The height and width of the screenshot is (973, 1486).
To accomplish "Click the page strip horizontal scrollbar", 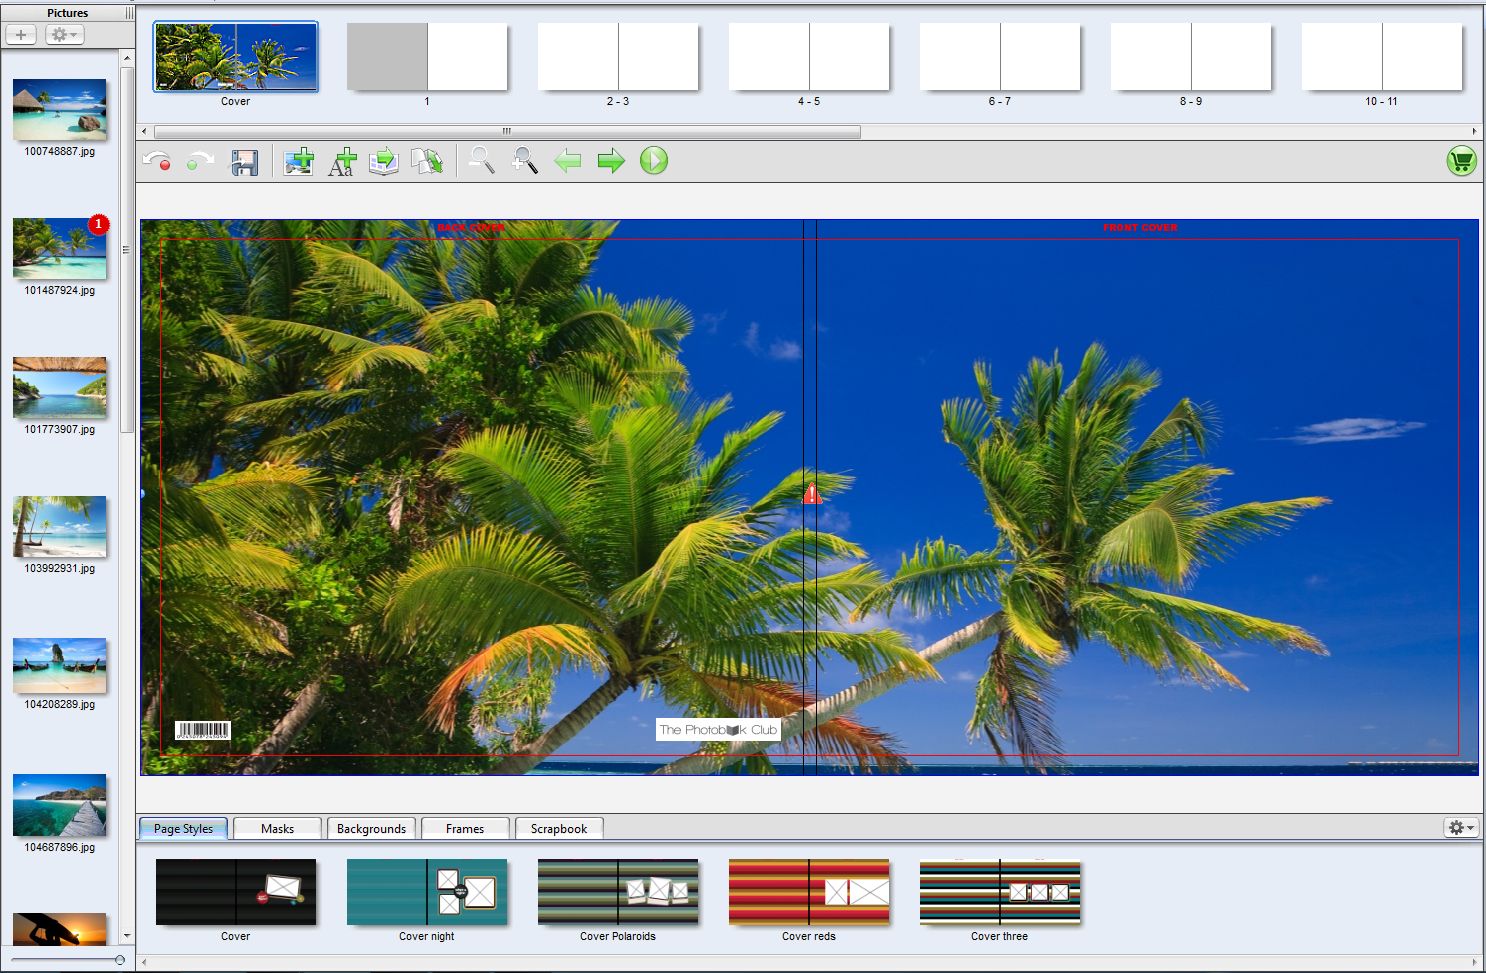I will (507, 131).
